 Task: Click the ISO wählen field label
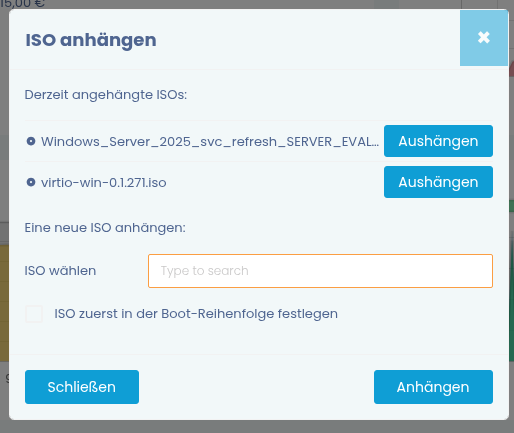[x=60, y=271]
